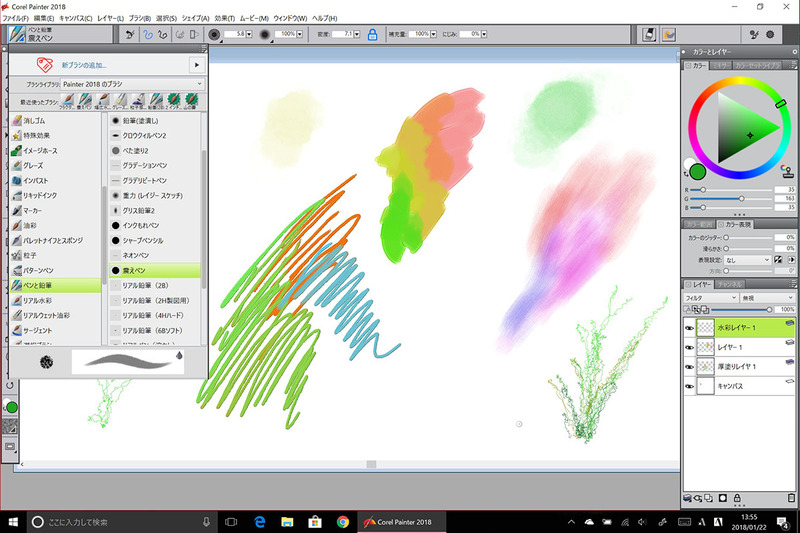Select the リアル水彩 brush category
Image resolution: width=800 pixels, height=533 pixels.
(x=55, y=300)
